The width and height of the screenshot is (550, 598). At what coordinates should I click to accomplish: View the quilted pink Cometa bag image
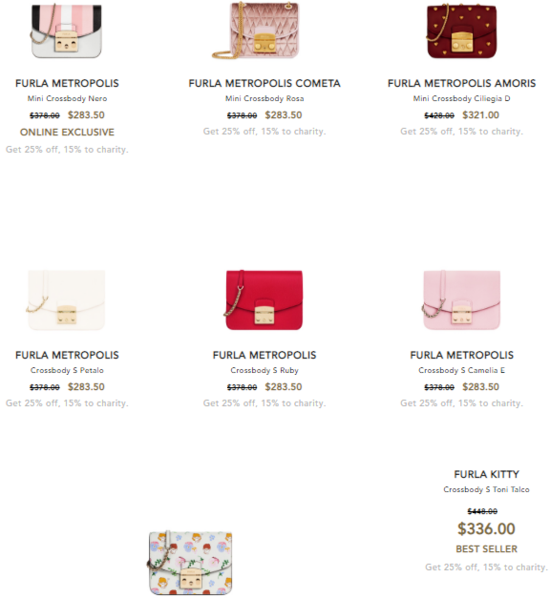pos(256,30)
